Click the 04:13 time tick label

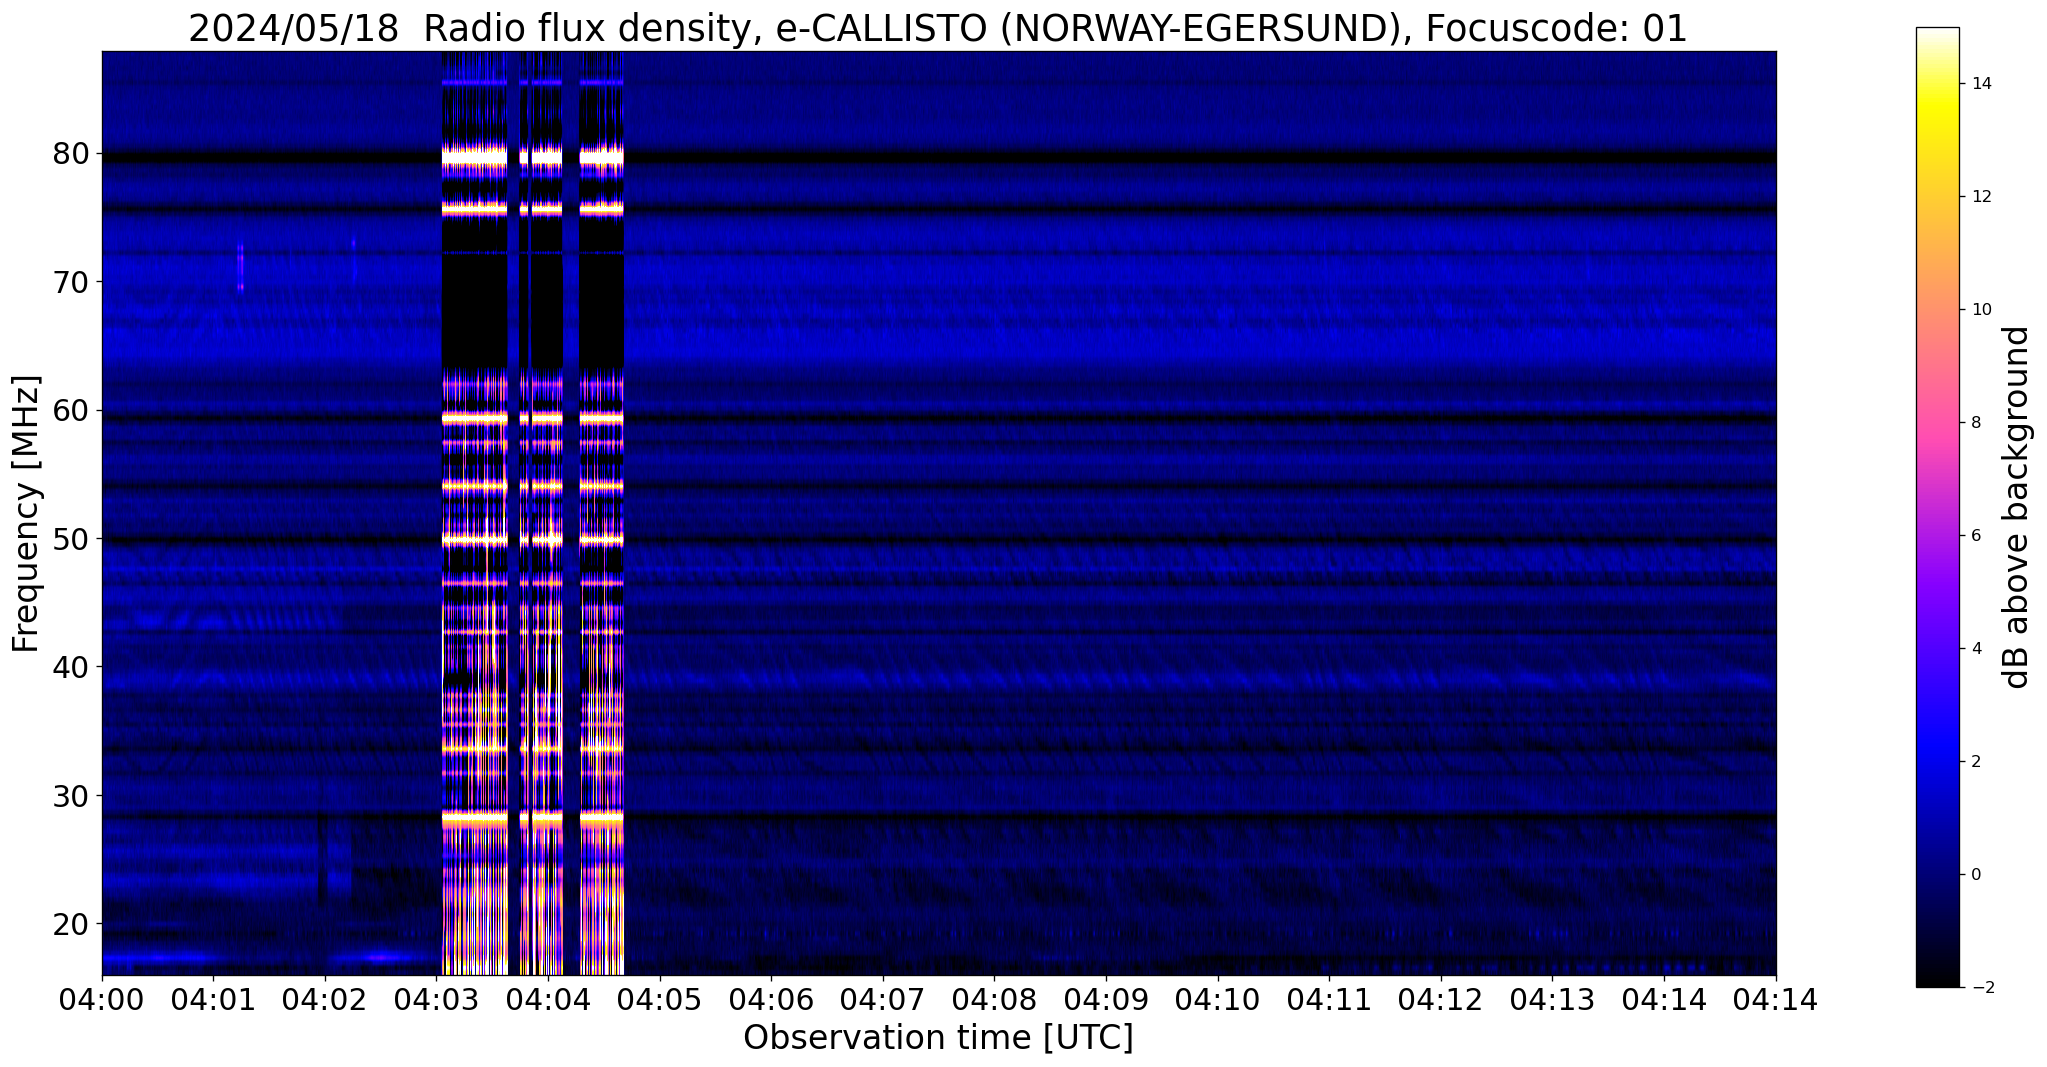click(x=1552, y=998)
